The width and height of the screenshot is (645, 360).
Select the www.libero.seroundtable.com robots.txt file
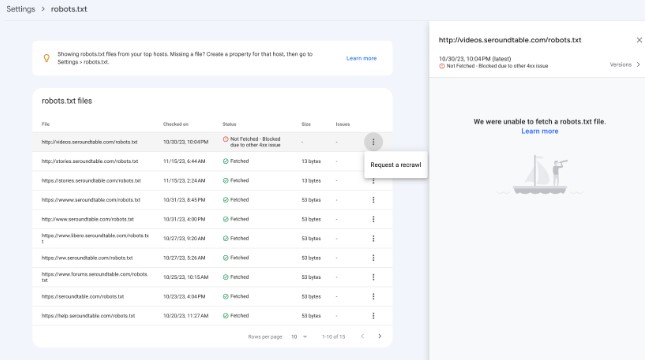(95, 239)
